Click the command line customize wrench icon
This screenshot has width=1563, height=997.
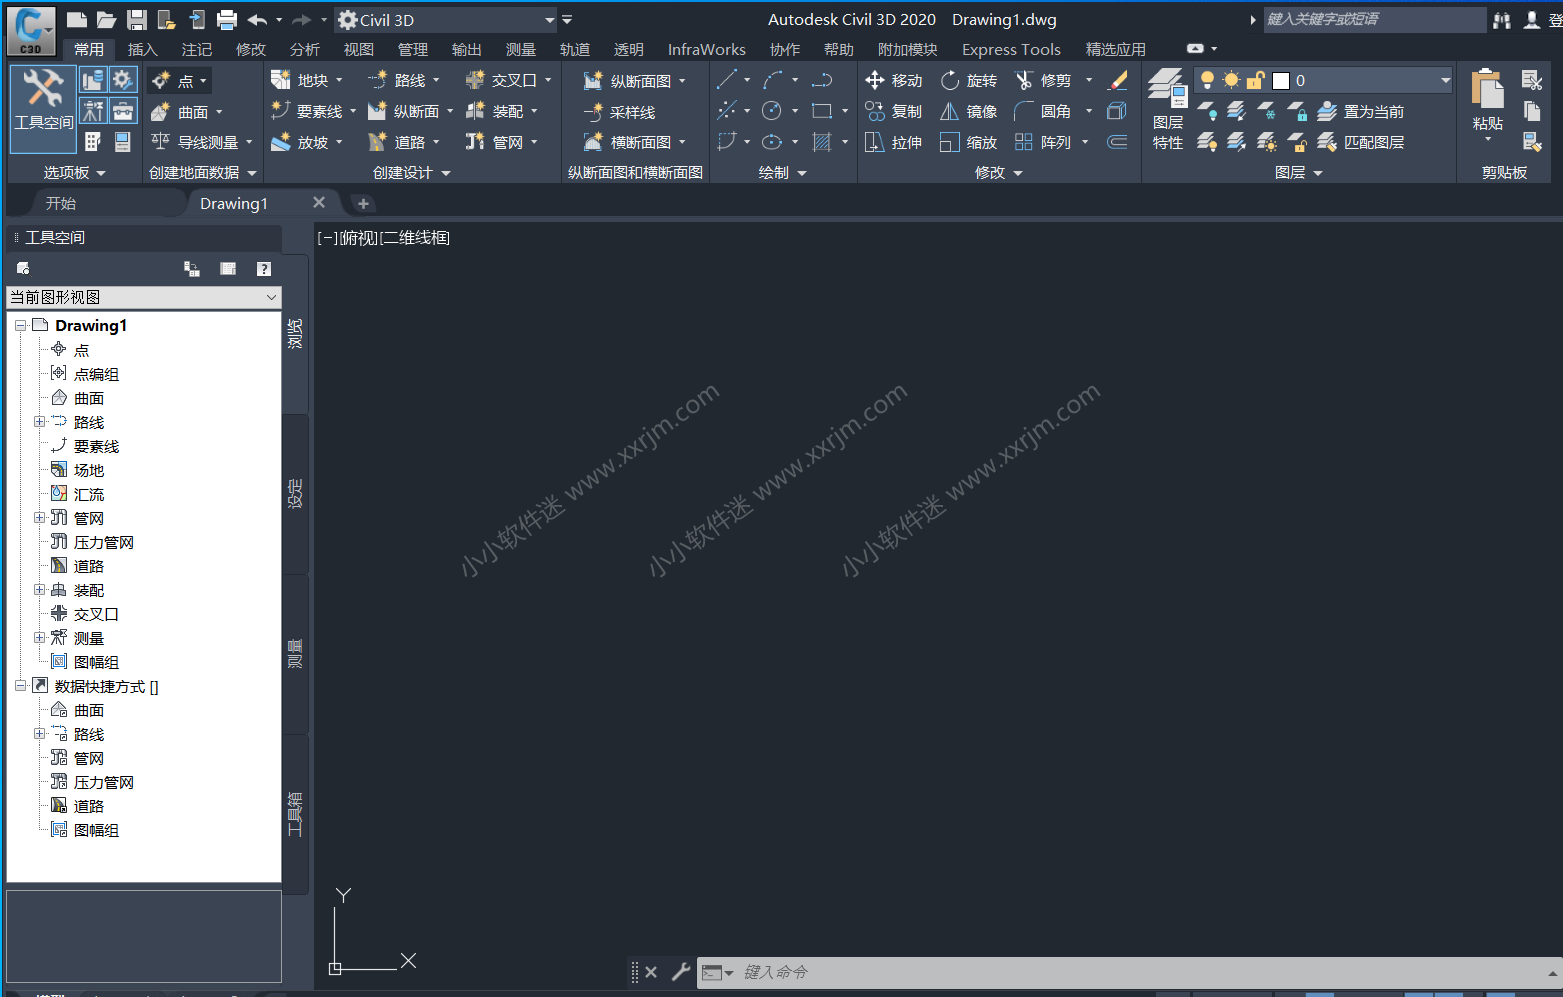point(681,971)
